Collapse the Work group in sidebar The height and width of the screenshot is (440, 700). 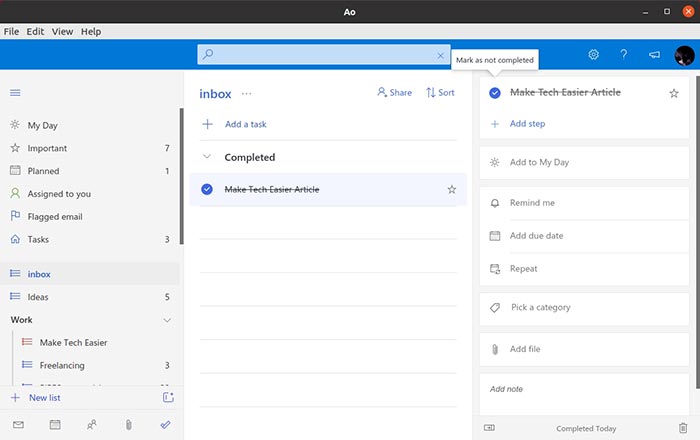pos(167,320)
